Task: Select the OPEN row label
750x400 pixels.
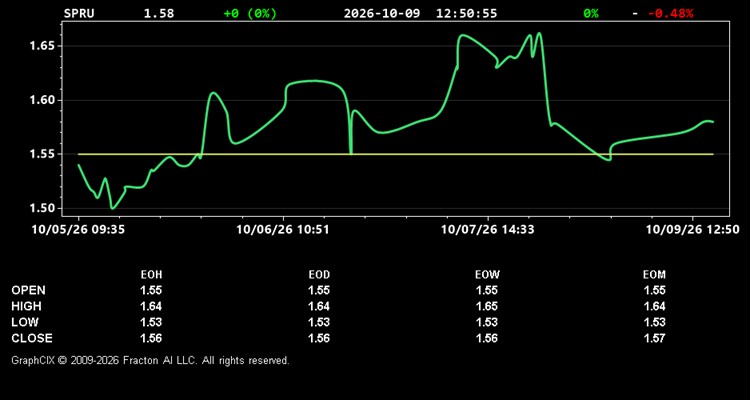Action: coord(29,290)
